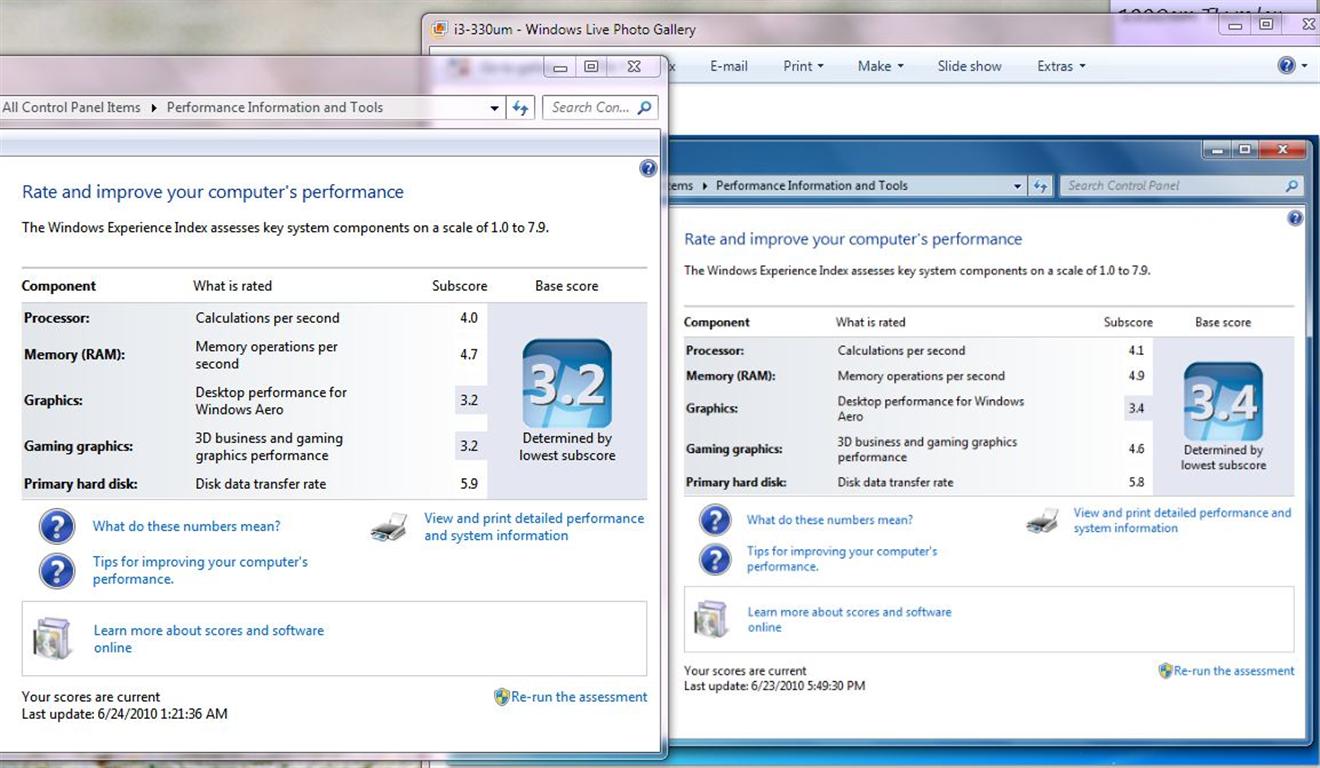Click the search magnifier in the left window

coord(645,108)
